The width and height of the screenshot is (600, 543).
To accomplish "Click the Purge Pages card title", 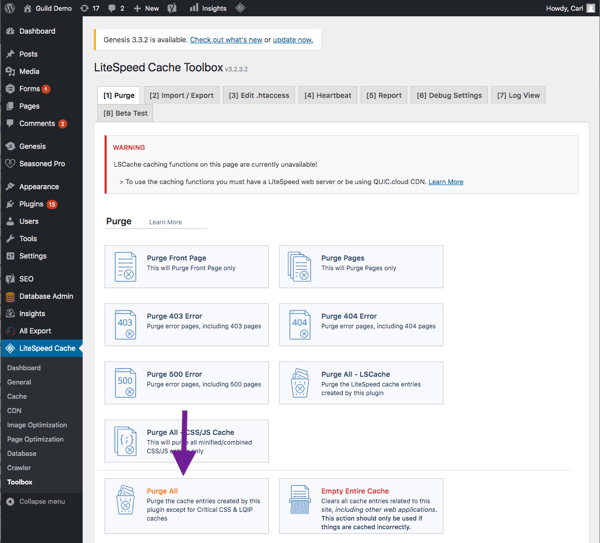I will pos(343,258).
